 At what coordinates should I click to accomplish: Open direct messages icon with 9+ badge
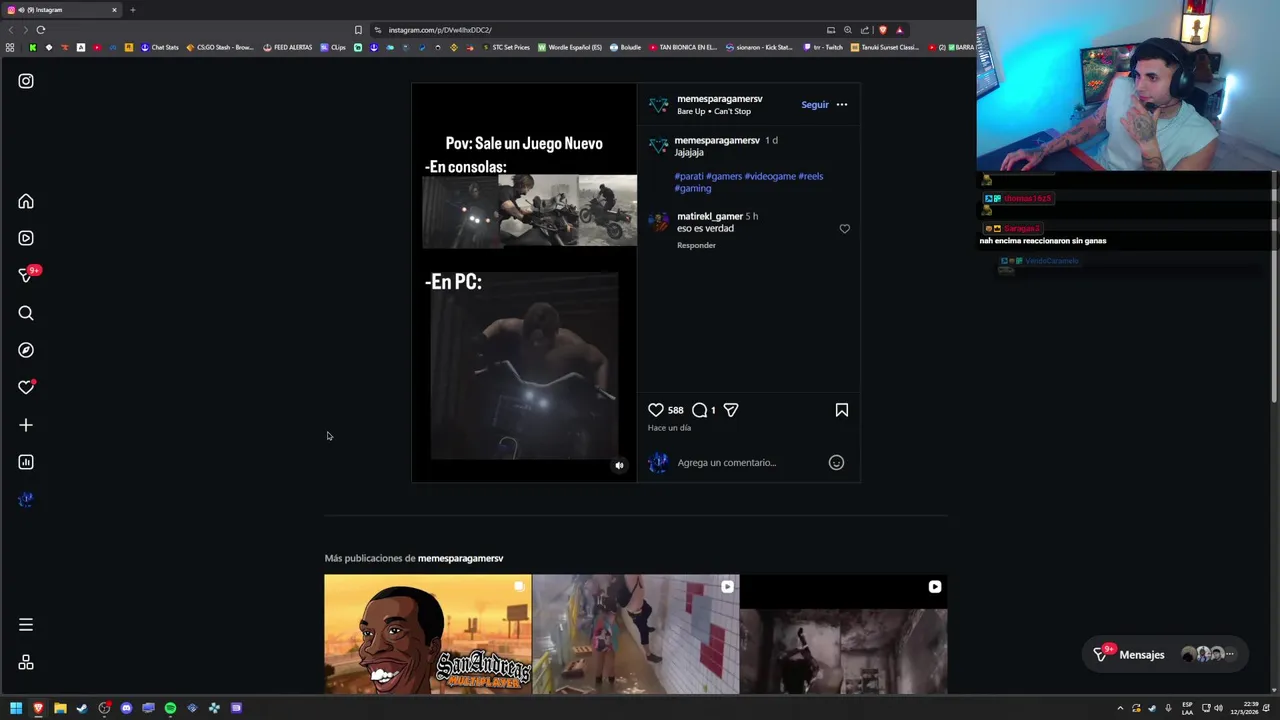tap(27, 275)
